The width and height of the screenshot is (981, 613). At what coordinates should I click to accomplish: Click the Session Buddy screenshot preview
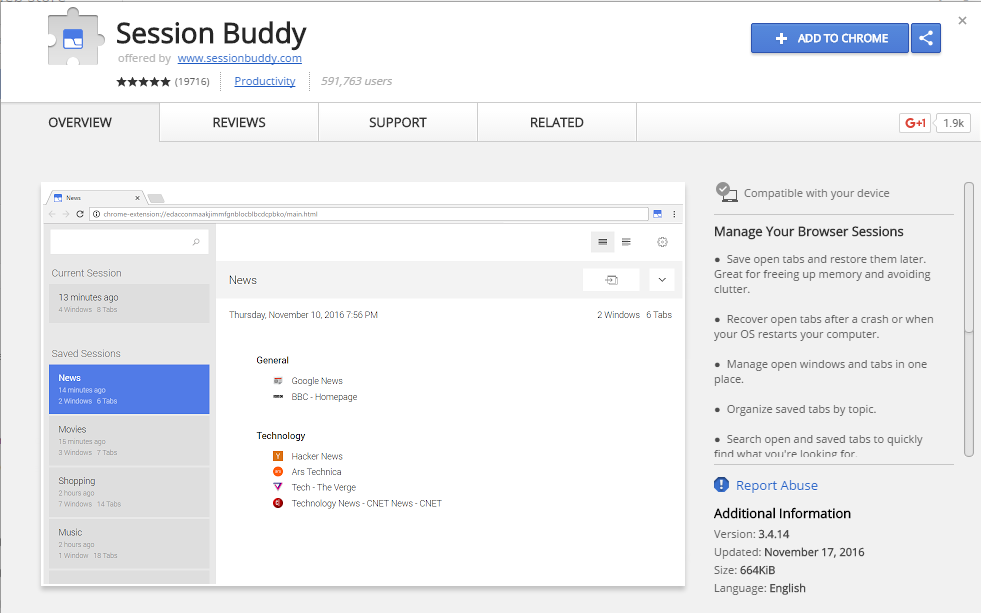pos(363,384)
